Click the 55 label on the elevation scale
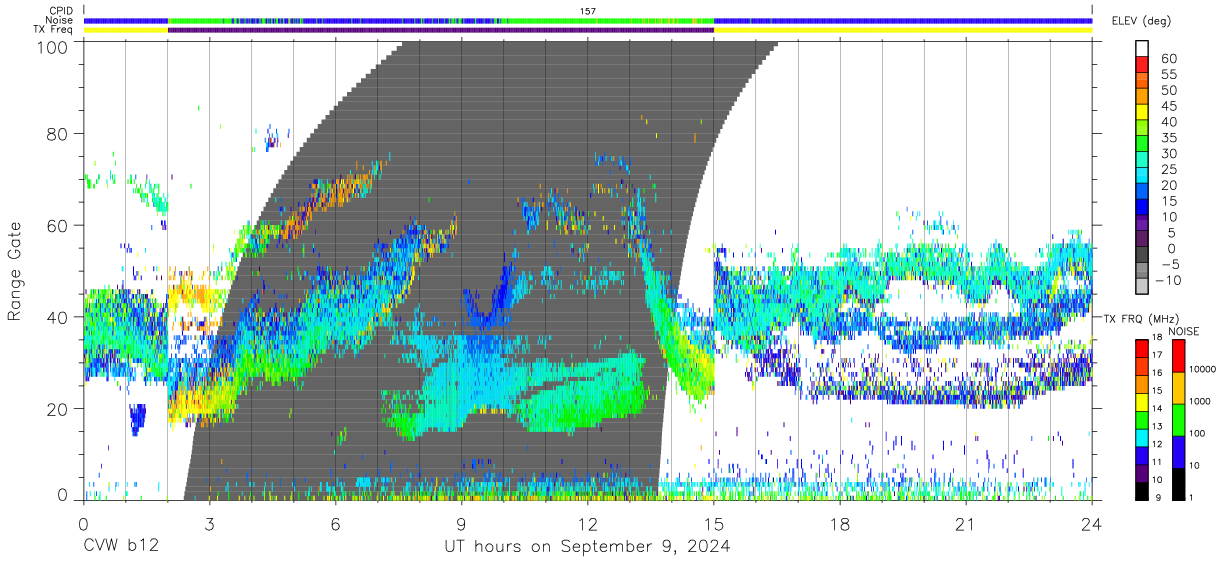Screen dimensions: 1228x567 click(x=1167, y=75)
